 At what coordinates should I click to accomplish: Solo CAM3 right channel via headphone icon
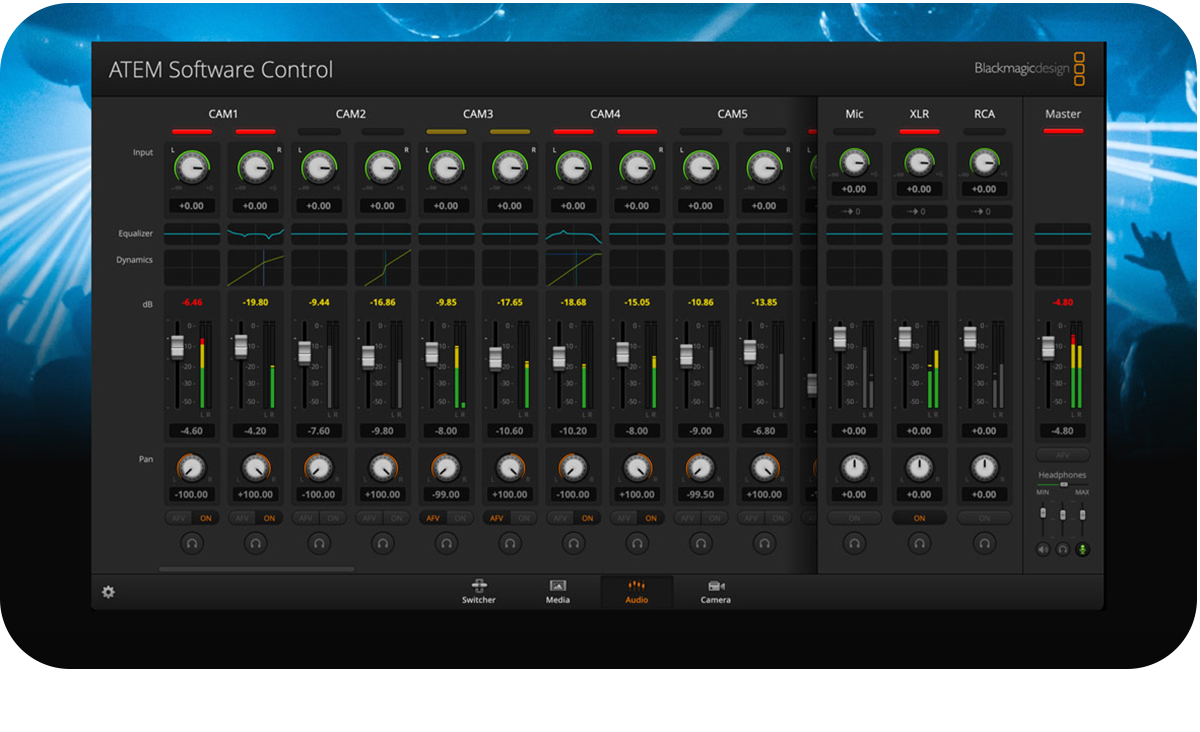[510, 543]
